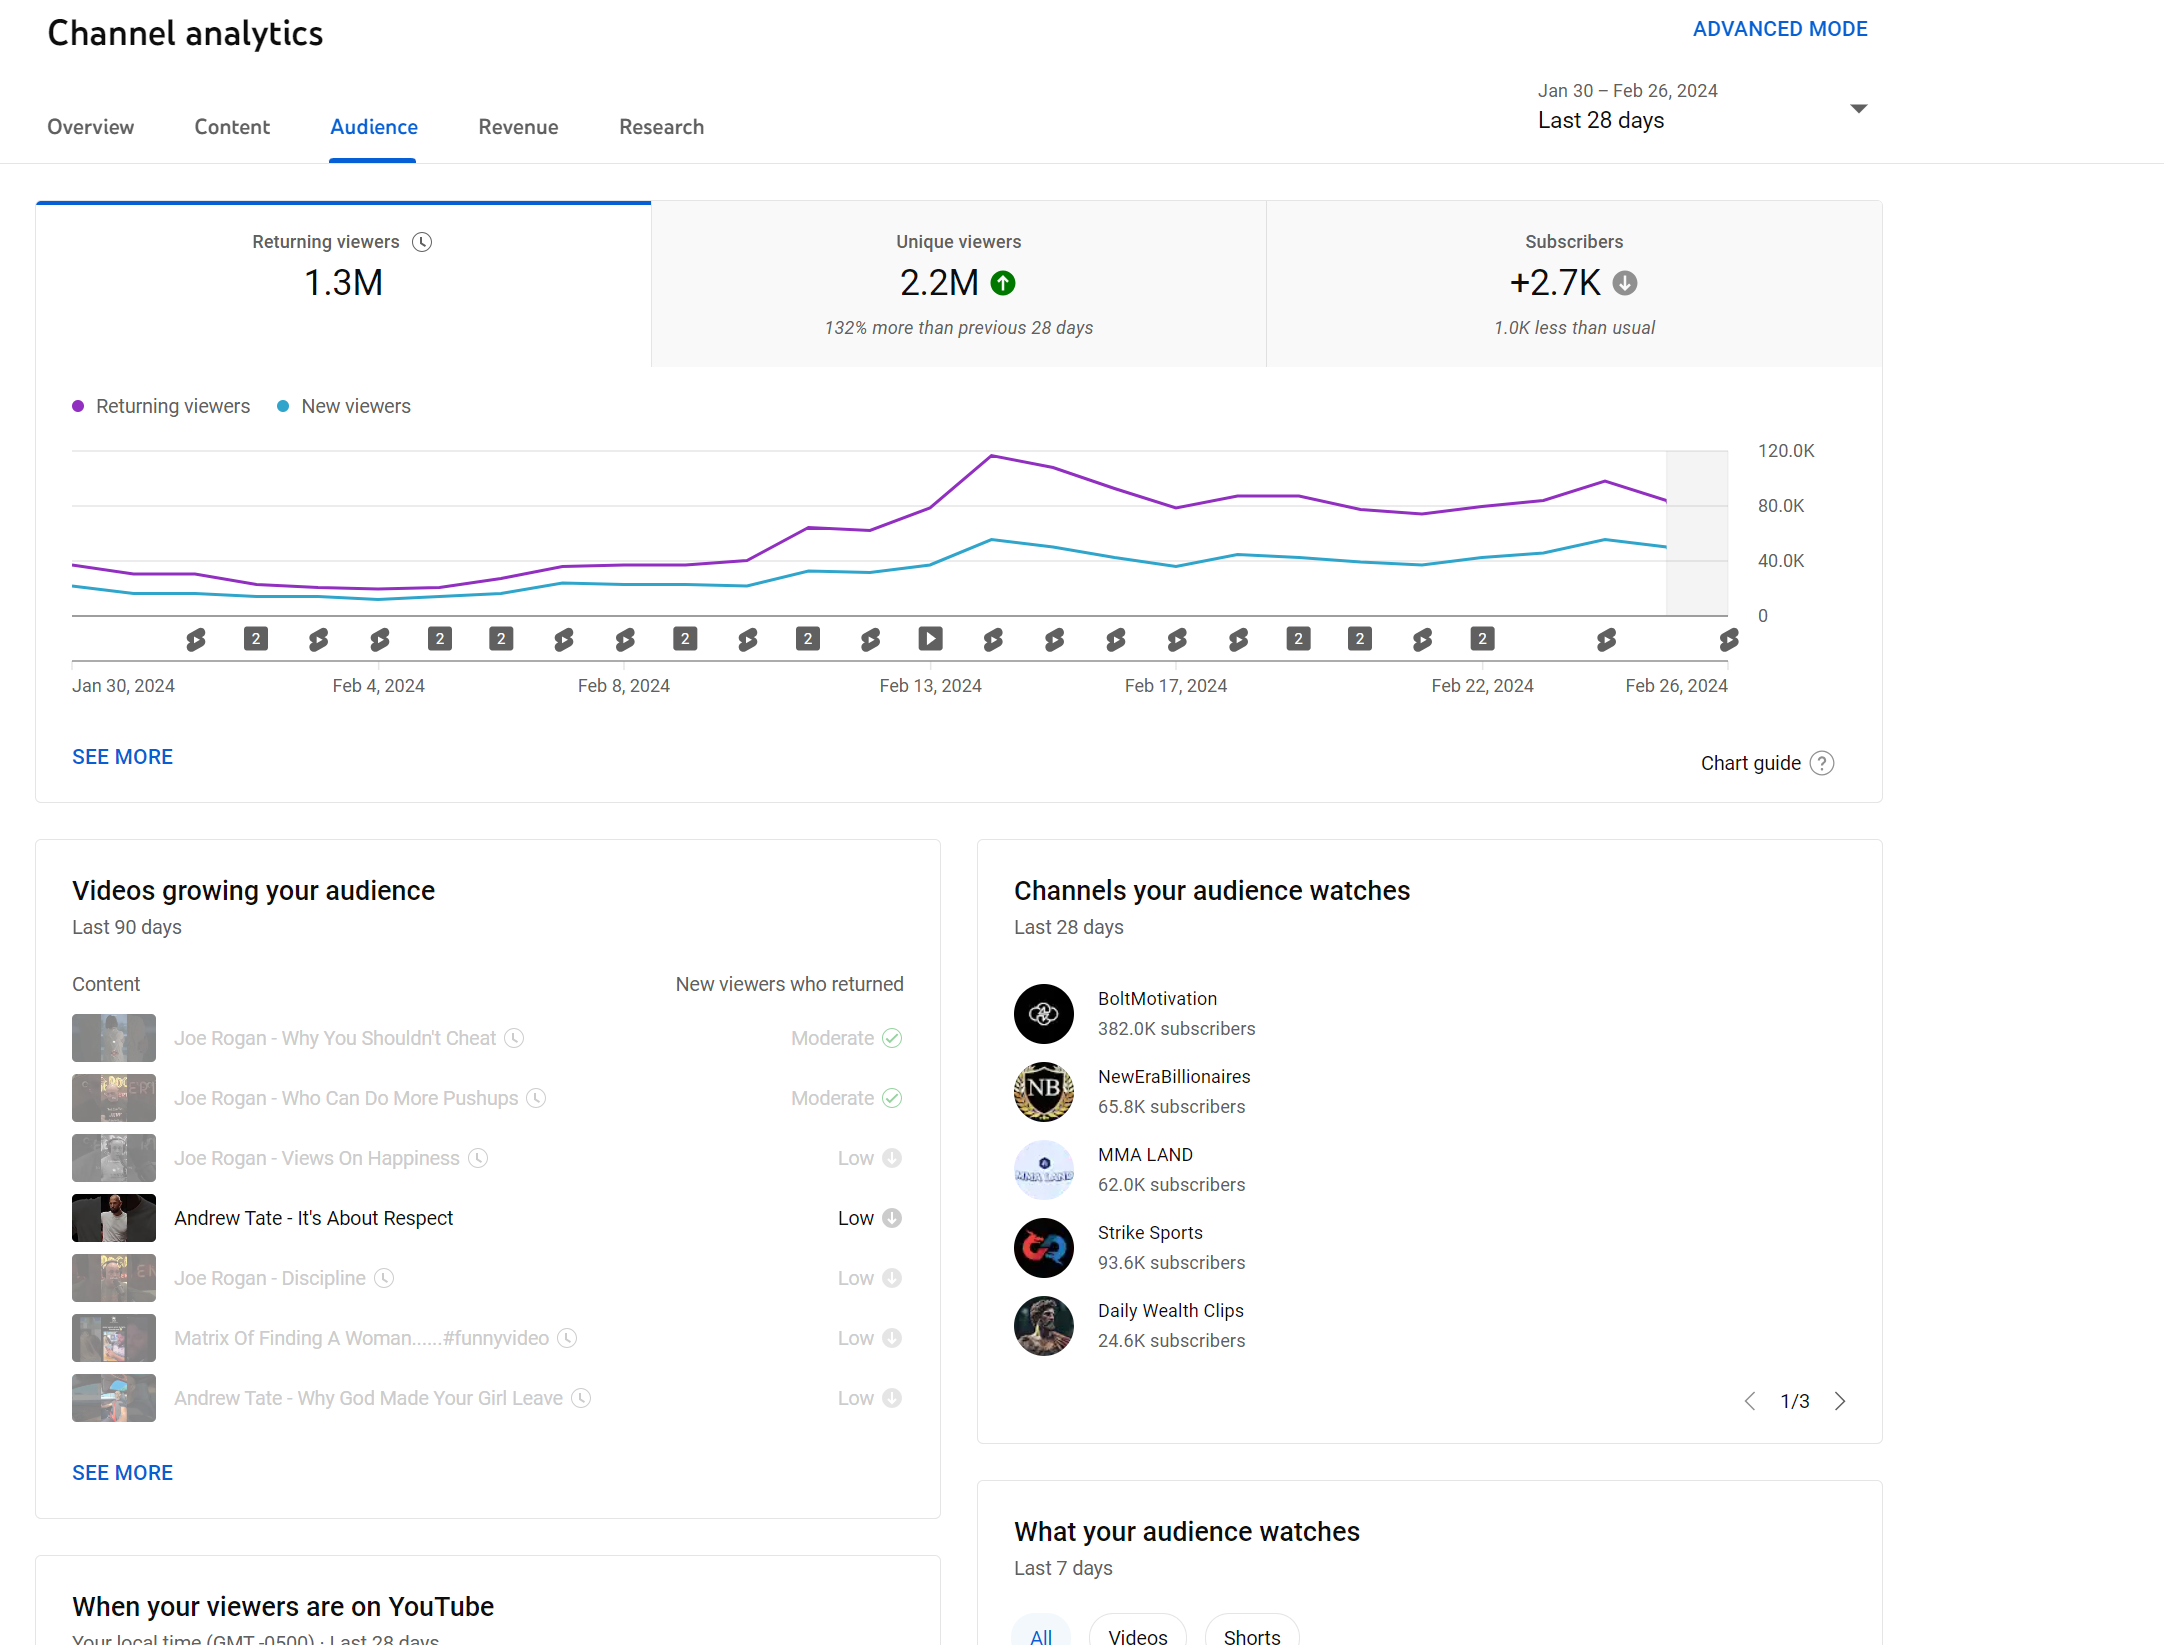Open the Research tab
This screenshot has width=2164, height=1645.
[x=661, y=127]
